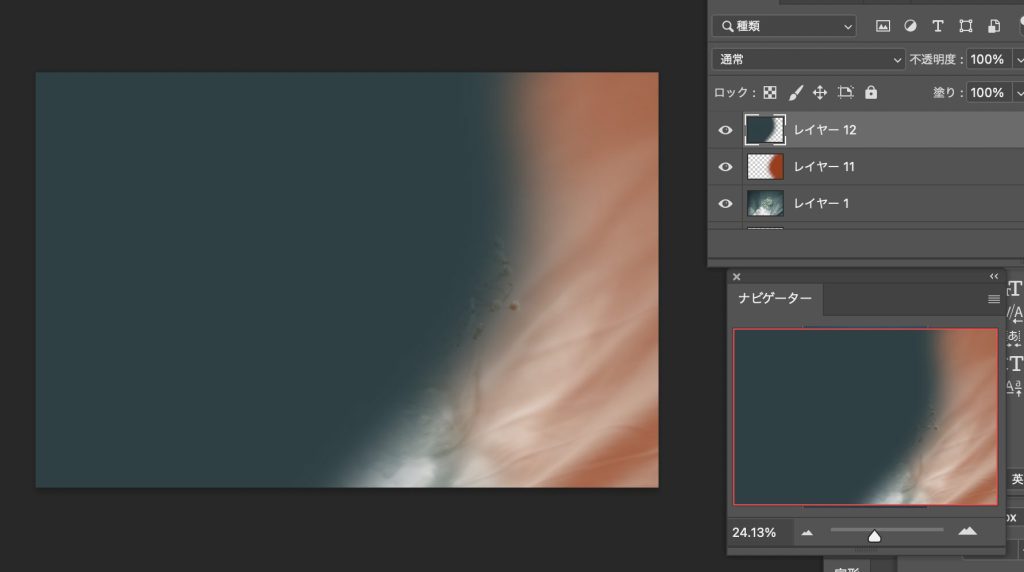Expand the 不透明度 opacity dropdown arrow

click(1019, 59)
